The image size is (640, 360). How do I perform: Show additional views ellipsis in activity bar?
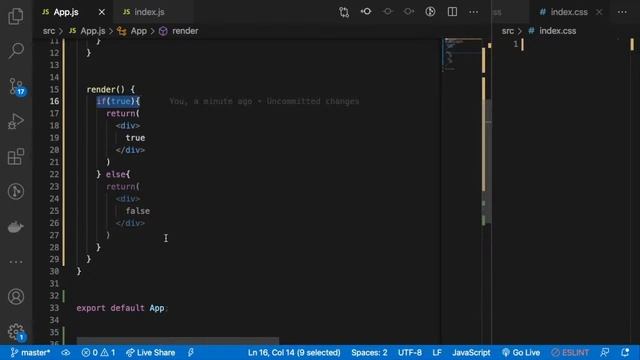(x=16, y=262)
